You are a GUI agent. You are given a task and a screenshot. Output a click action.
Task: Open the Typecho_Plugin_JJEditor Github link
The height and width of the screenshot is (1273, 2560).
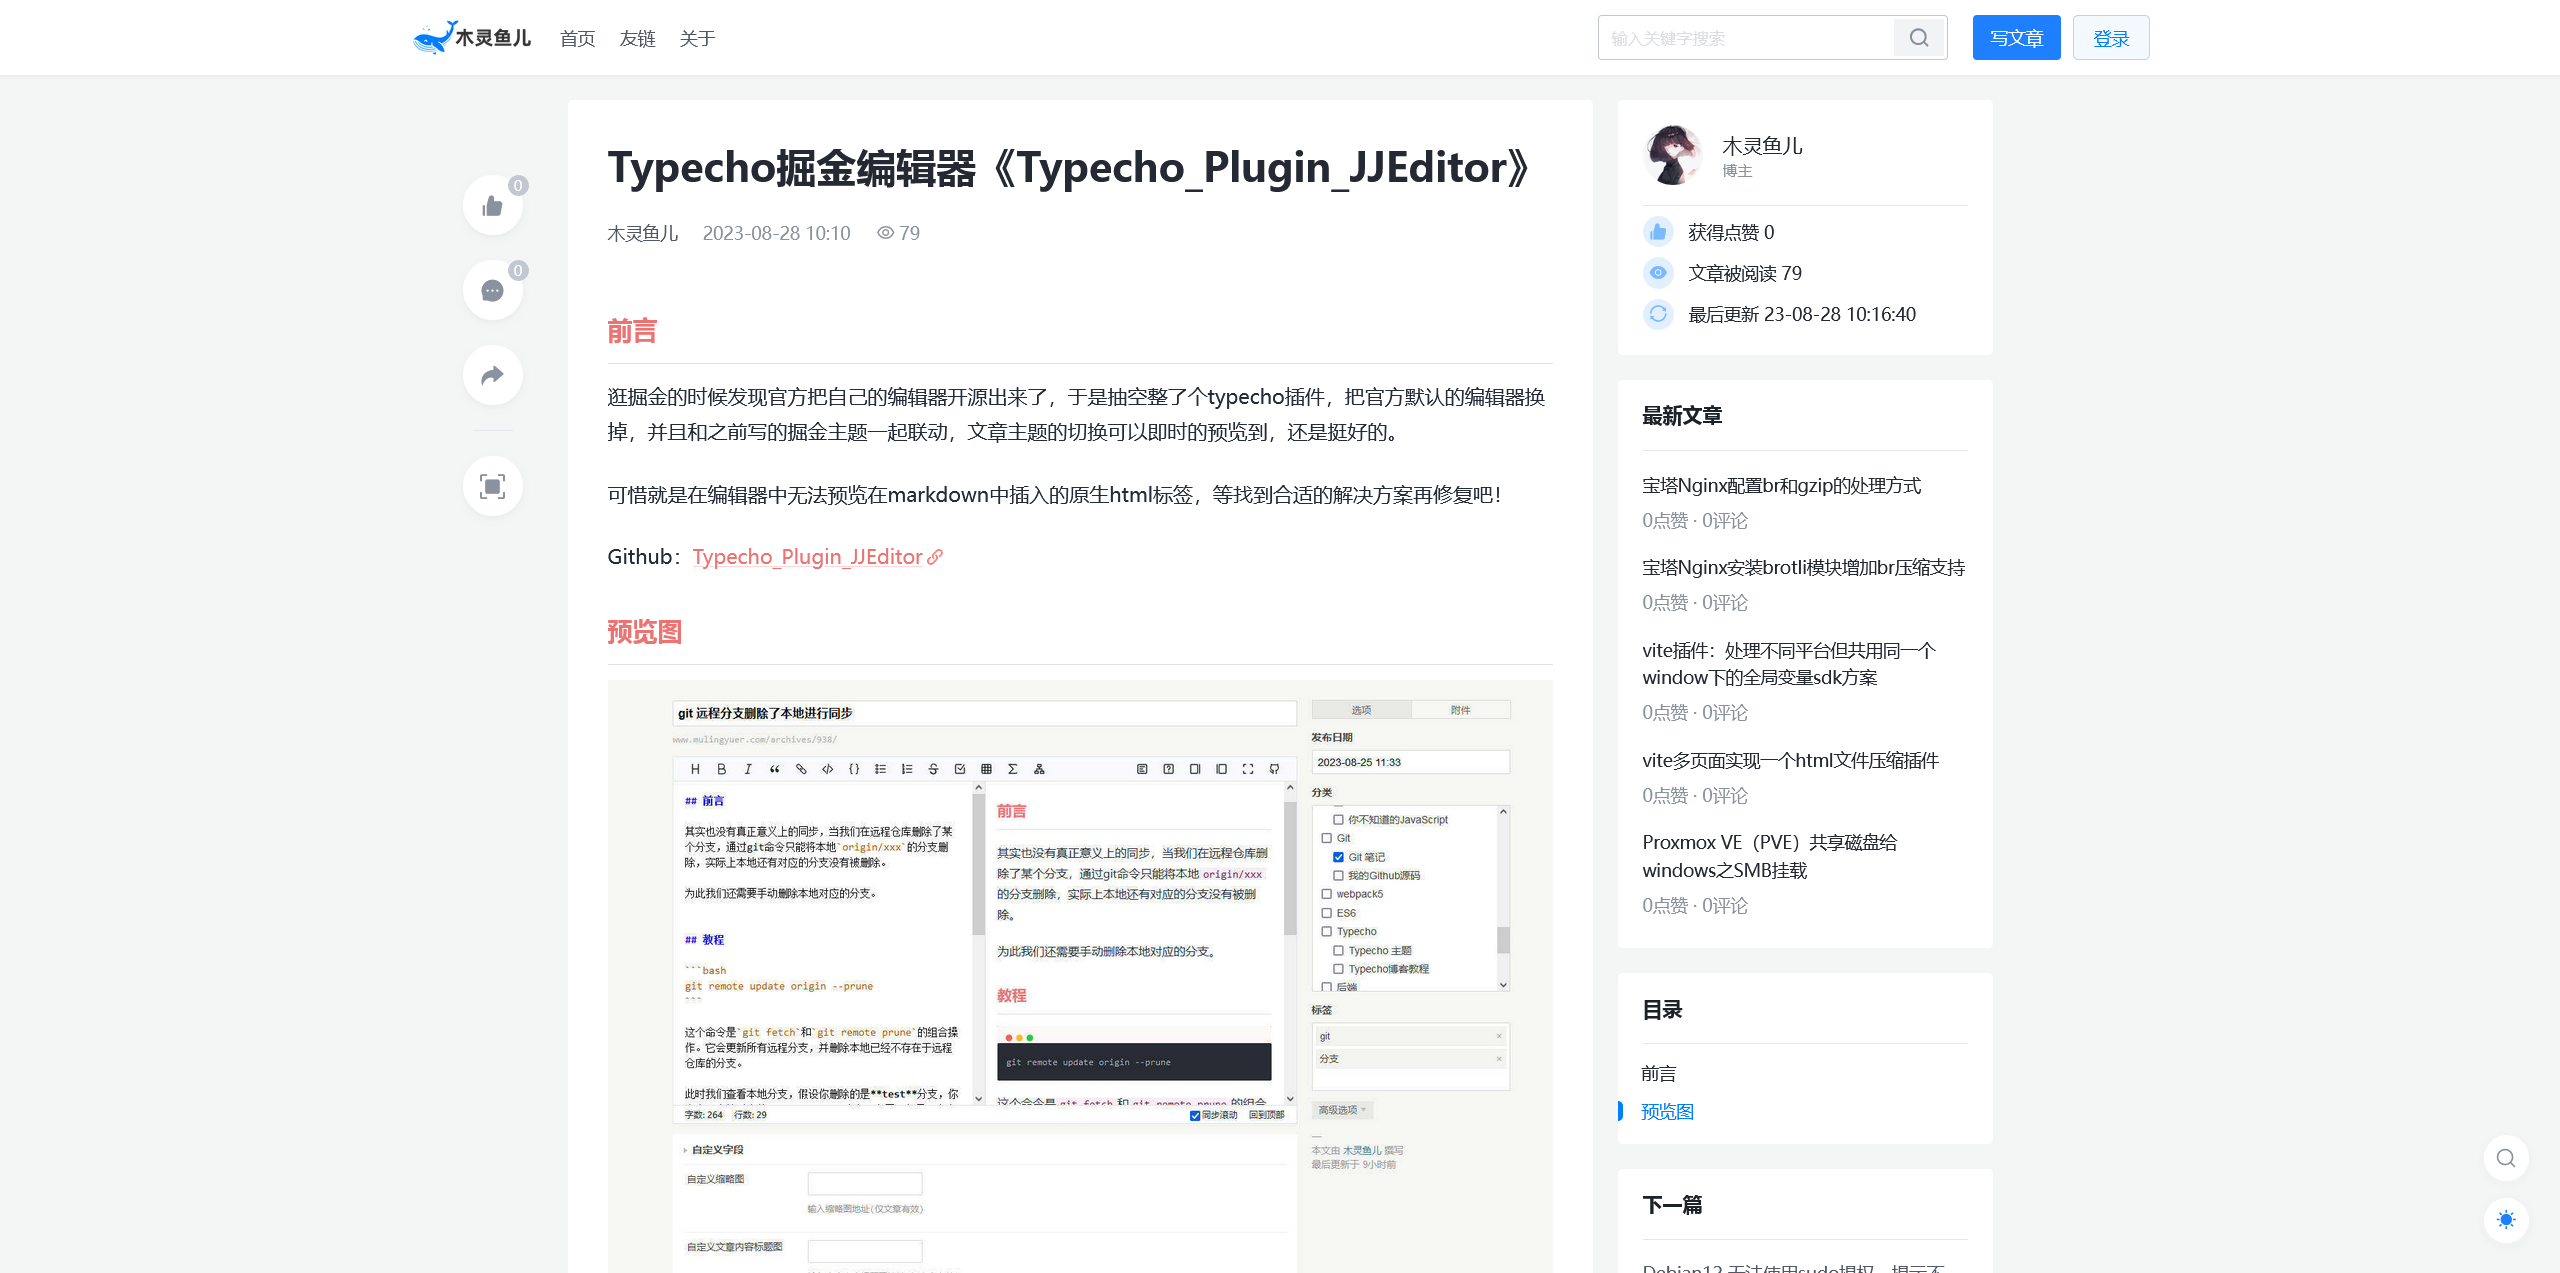[807, 557]
